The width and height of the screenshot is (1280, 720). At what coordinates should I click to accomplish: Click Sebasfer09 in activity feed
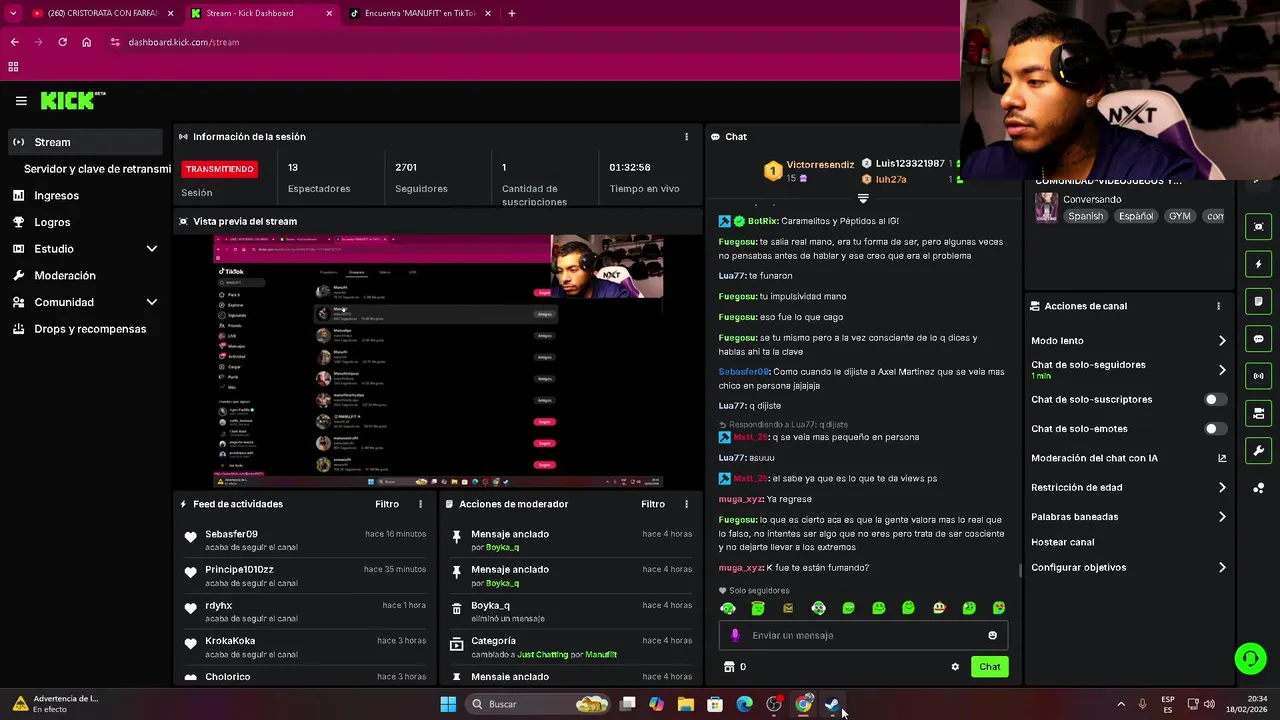[x=231, y=534]
